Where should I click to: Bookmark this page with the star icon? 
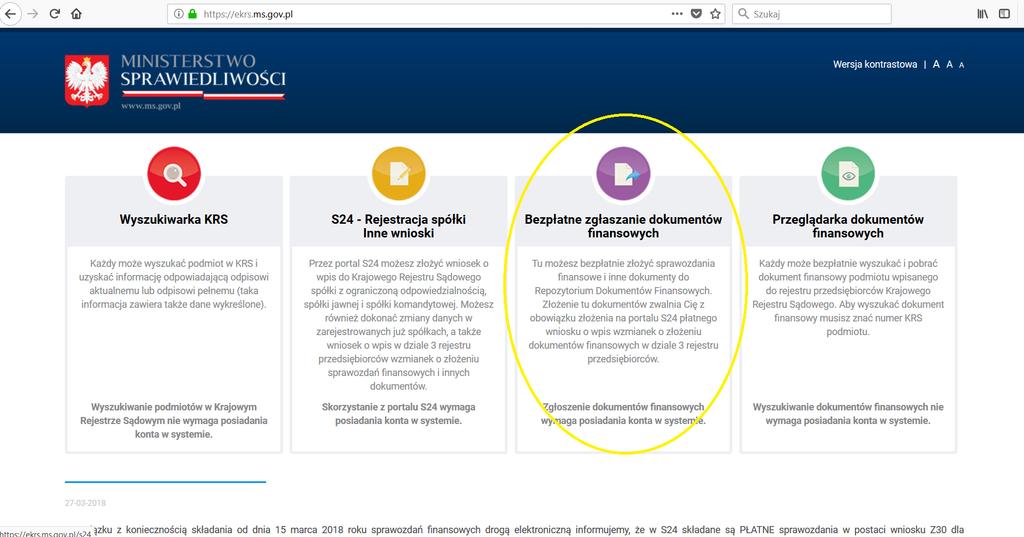(715, 14)
